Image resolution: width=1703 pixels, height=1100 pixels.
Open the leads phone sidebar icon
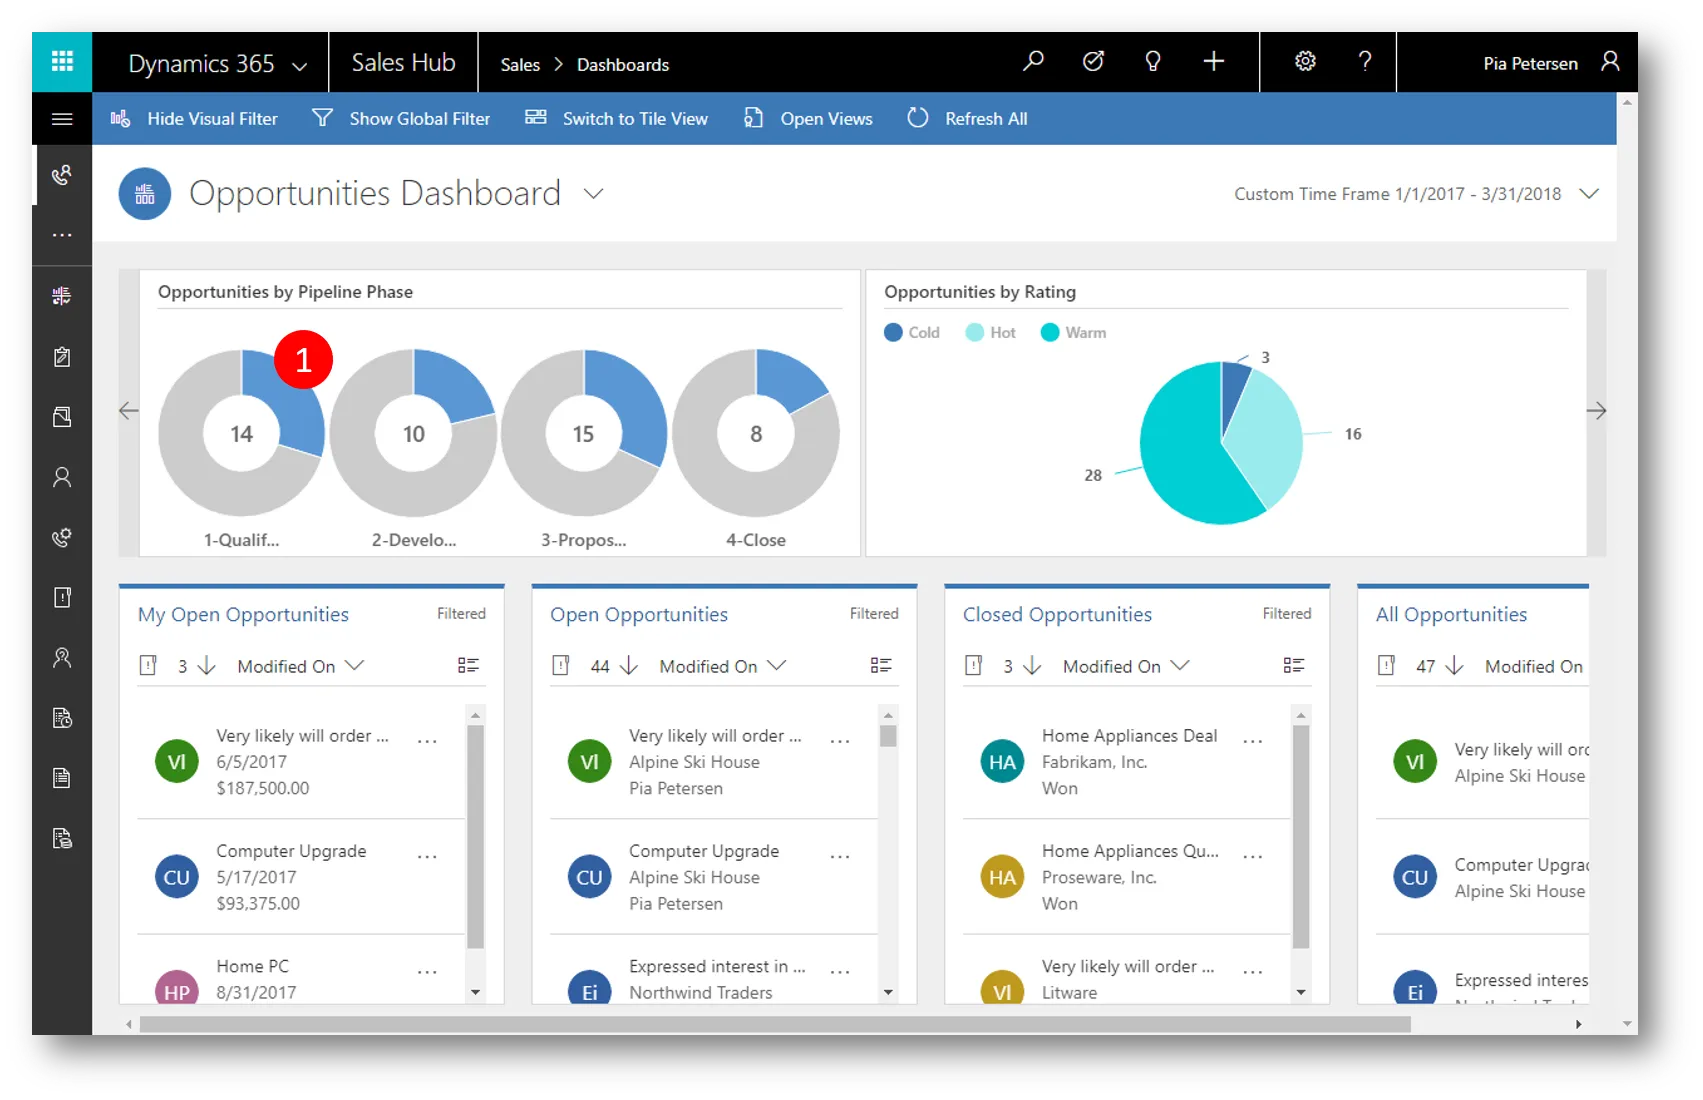point(62,538)
